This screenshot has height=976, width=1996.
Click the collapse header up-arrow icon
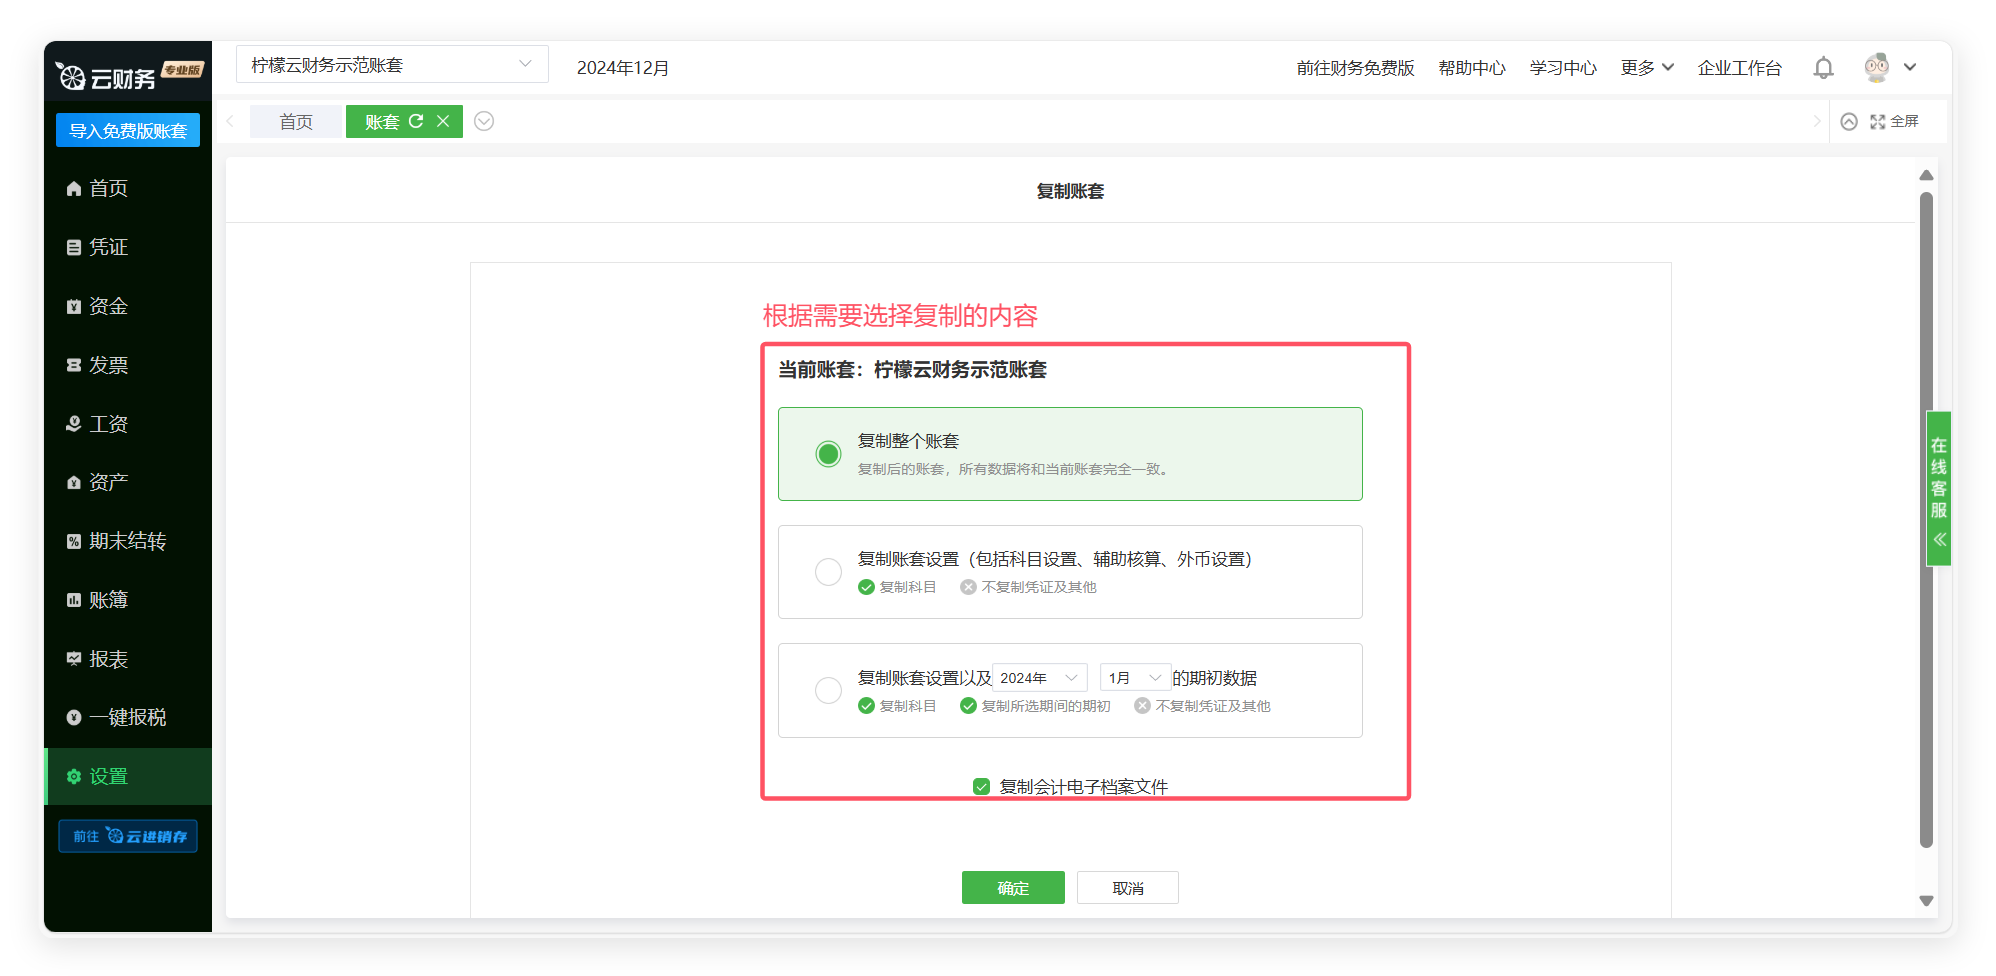(1849, 121)
